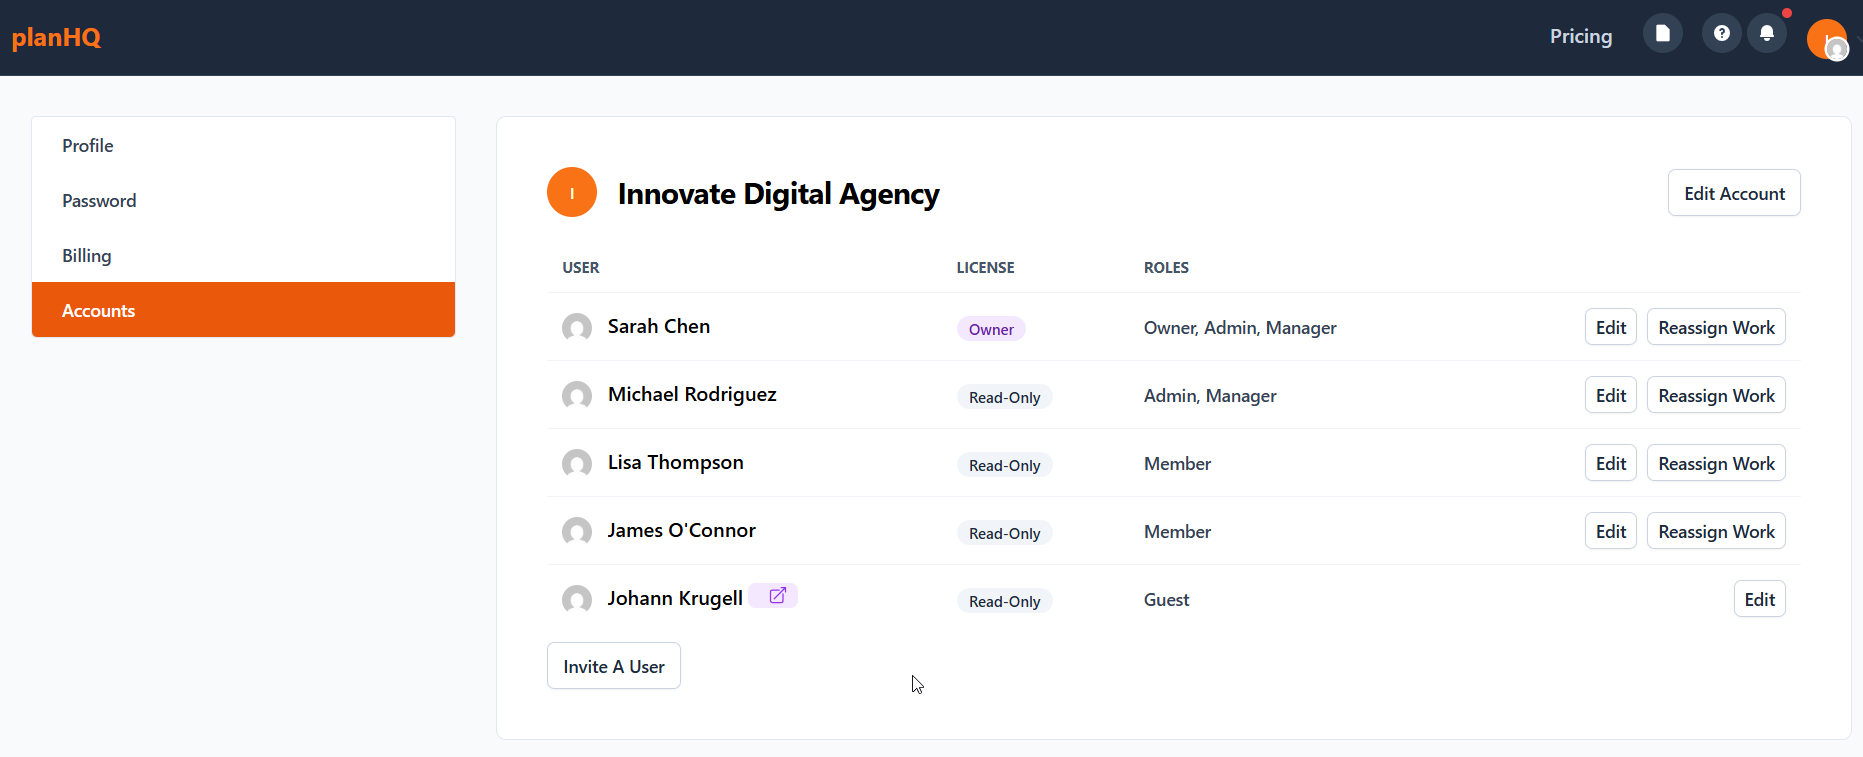Click Lisa Thompson's Read-Only license badge
Viewport: 1863px width, 757px height.
click(1004, 466)
